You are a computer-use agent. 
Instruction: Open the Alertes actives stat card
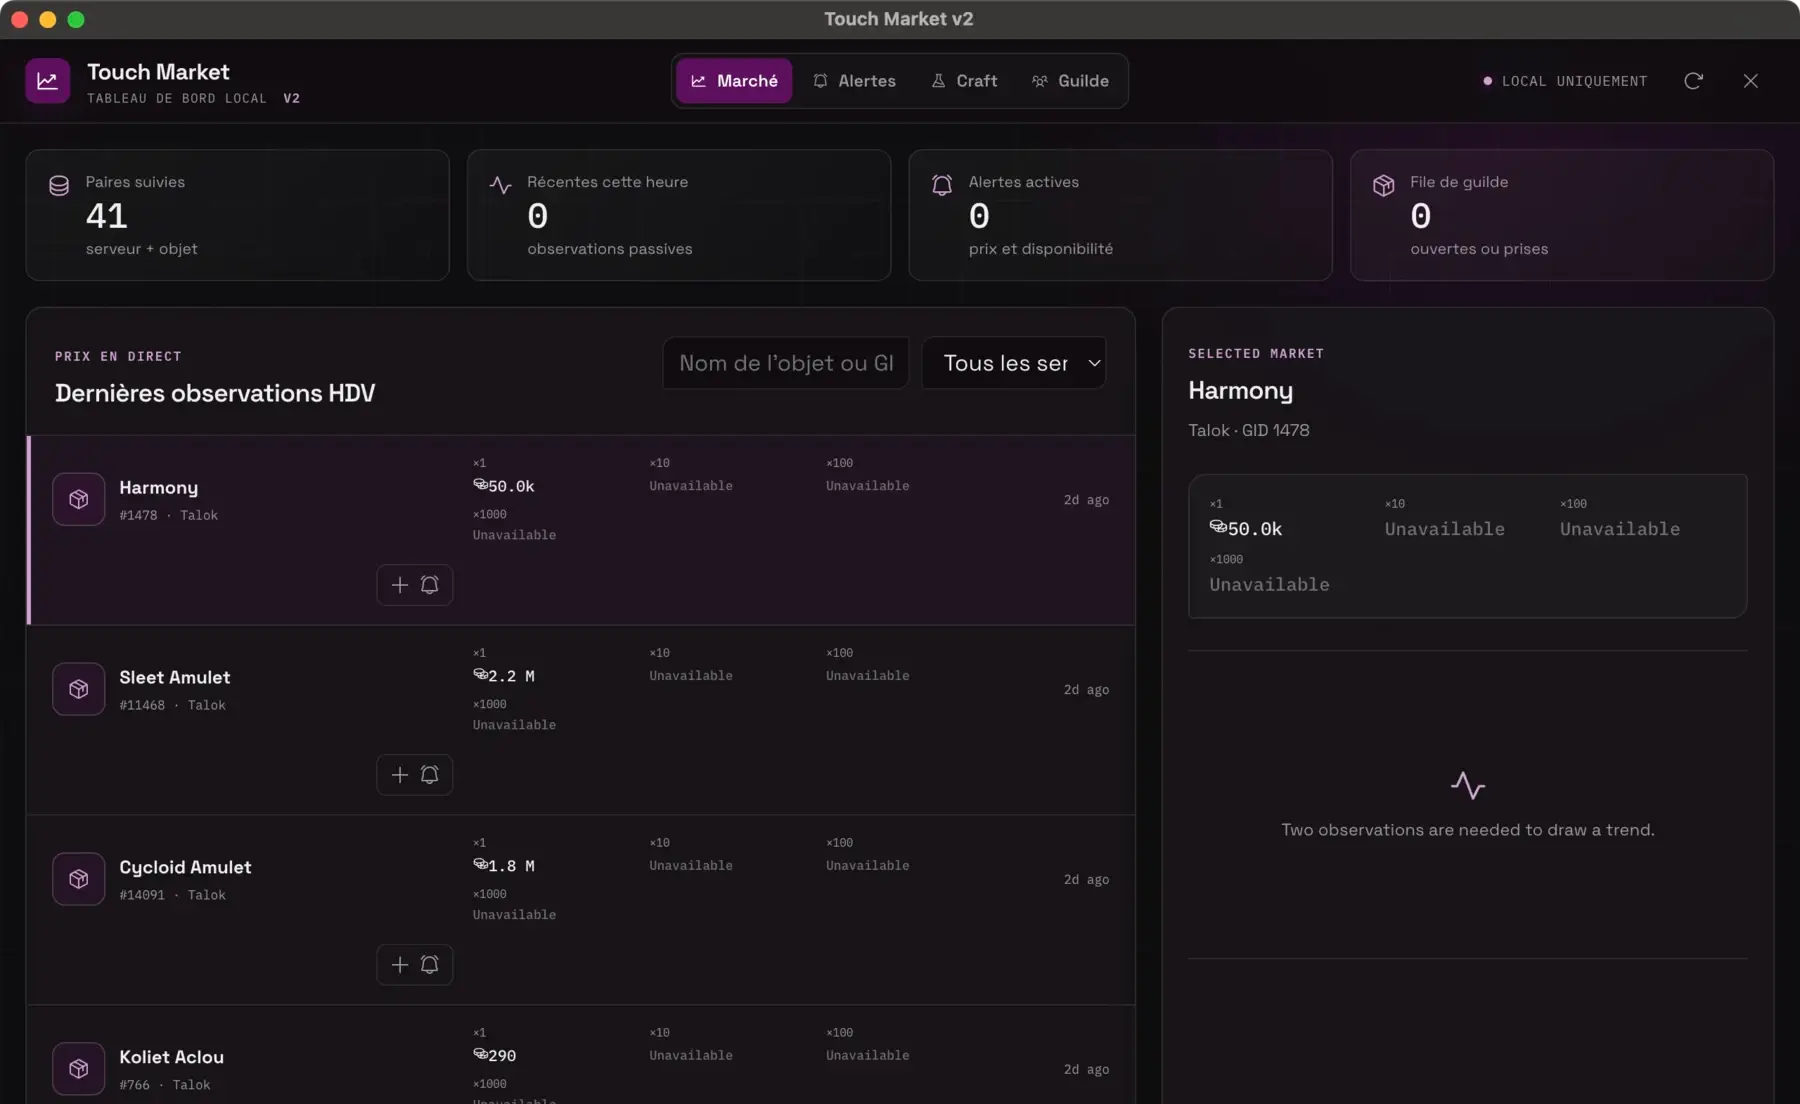1120,215
